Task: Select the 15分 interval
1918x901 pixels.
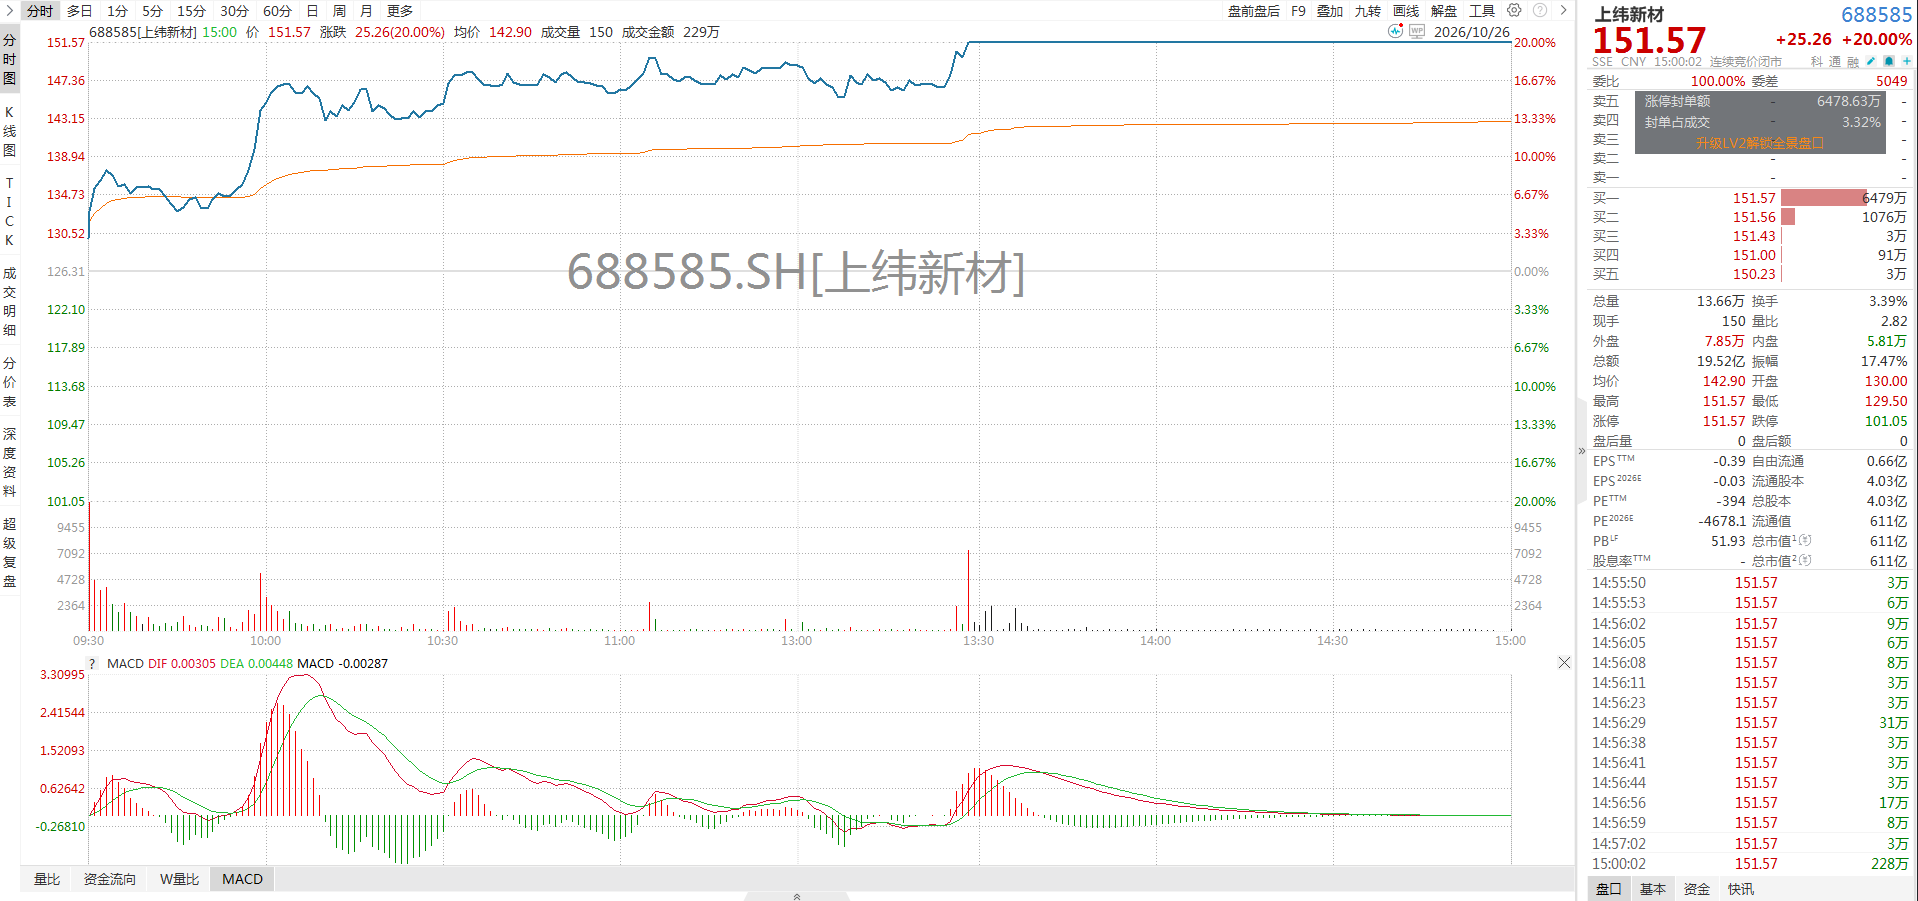Action: pyautogui.click(x=191, y=11)
